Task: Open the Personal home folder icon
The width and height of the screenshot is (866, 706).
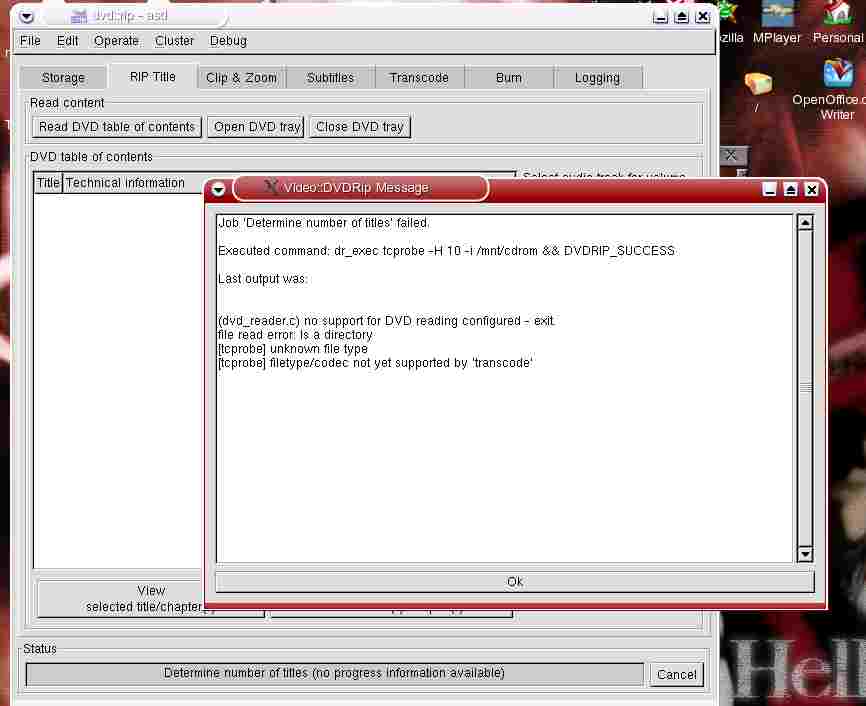Action: [838, 15]
